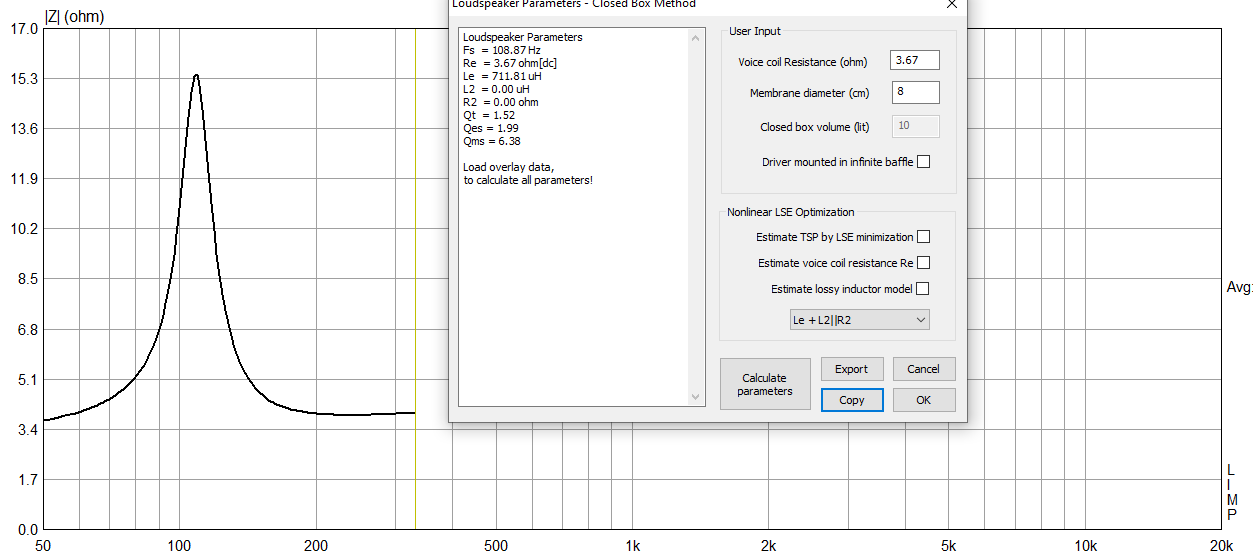Open the Le + L2||R2 model dropdown
This screenshot has height=560, width=1253.
[x=859, y=320]
